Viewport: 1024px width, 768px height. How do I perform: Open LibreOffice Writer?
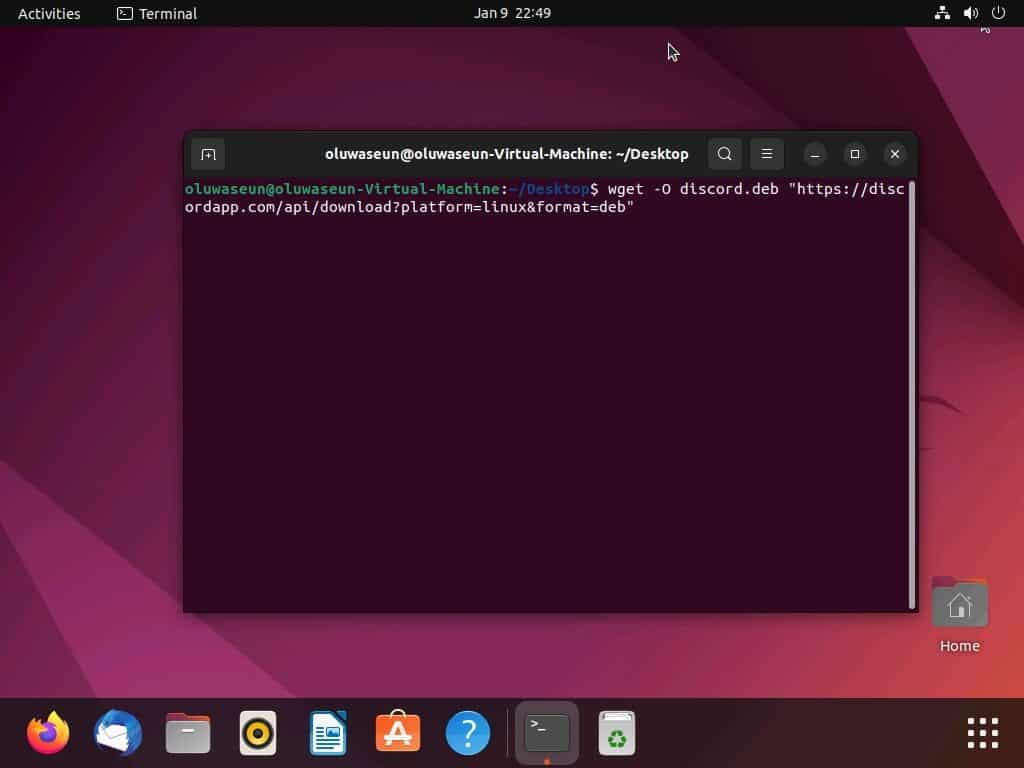click(x=327, y=732)
